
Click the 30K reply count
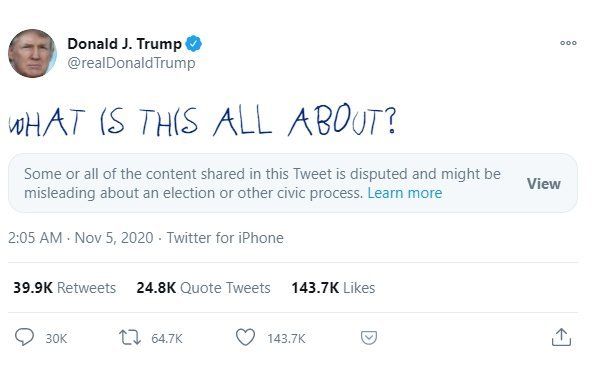tap(56, 339)
